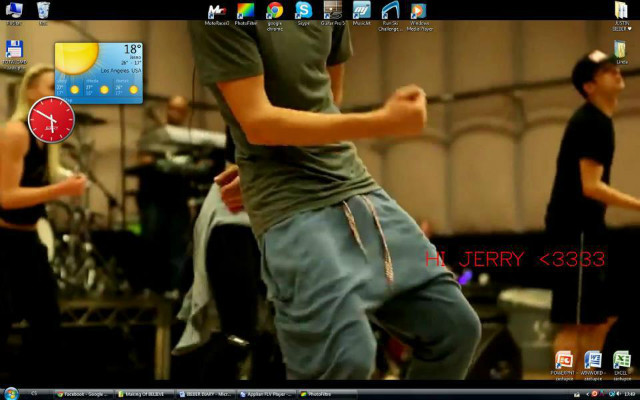Viewport: 640px width, 400px height.
Task: Click the 18° temperature in the weather gadget
Action: (x=132, y=49)
